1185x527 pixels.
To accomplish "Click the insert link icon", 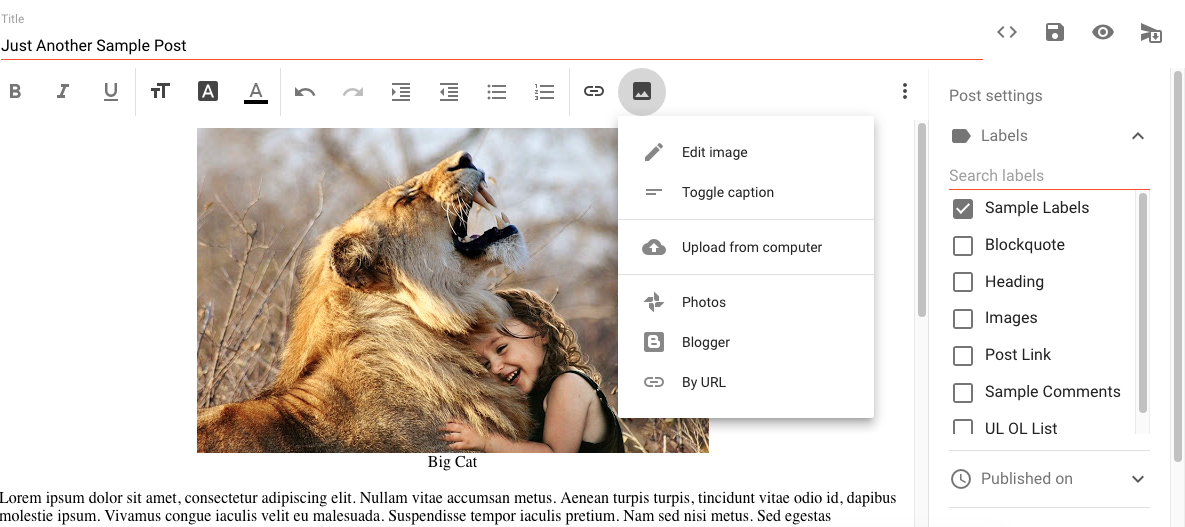I will point(594,92).
